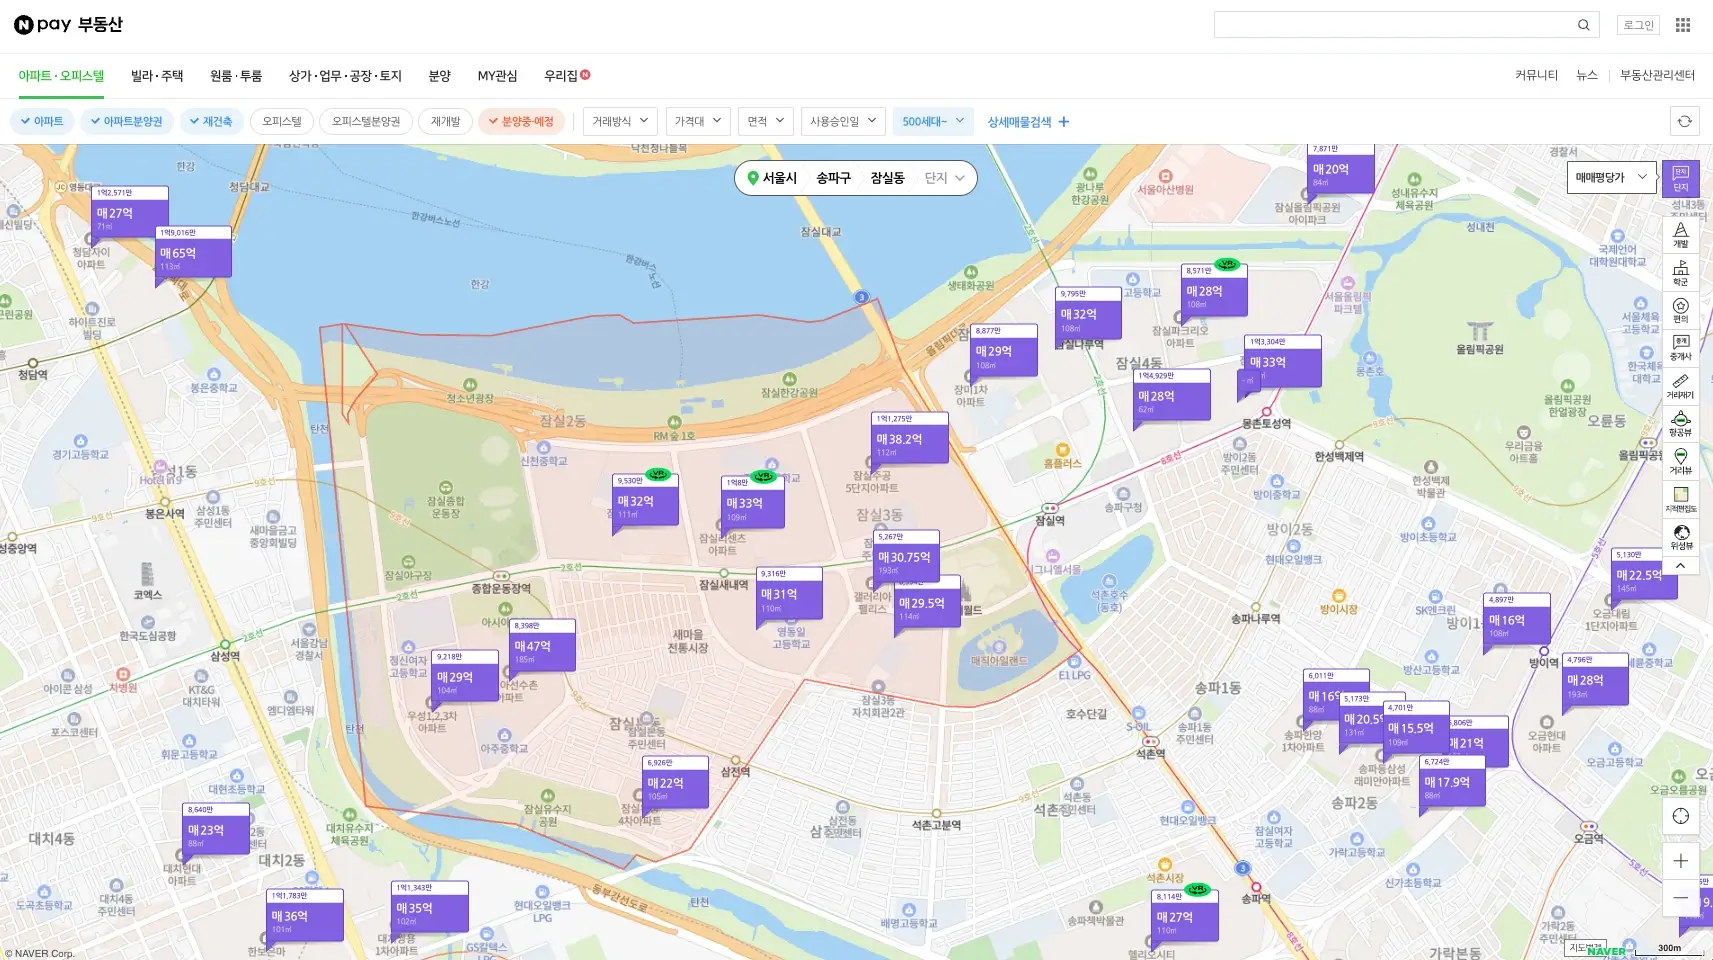Viewport: 1713px width, 960px height.
Task: Change city via 서울시 selector
Action: click(x=779, y=178)
